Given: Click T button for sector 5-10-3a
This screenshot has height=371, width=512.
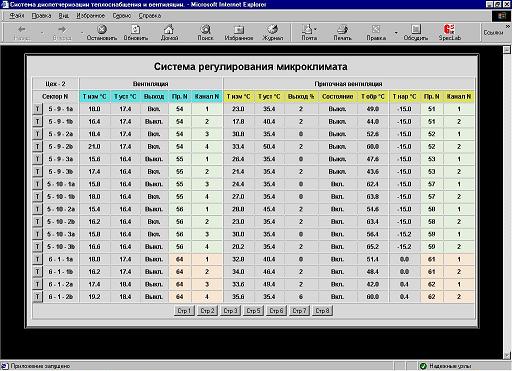Looking at the screenshot, I should [x=38, y=234].
